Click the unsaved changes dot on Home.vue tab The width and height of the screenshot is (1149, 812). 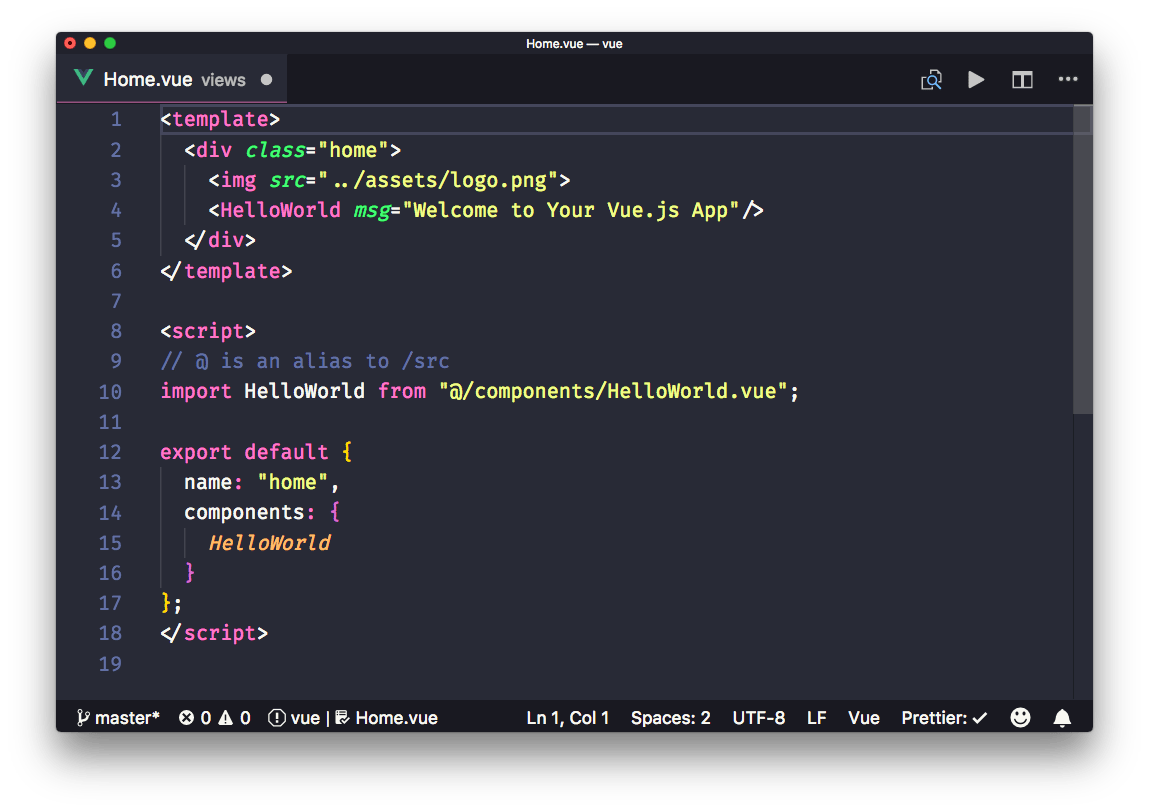(264, 78)
